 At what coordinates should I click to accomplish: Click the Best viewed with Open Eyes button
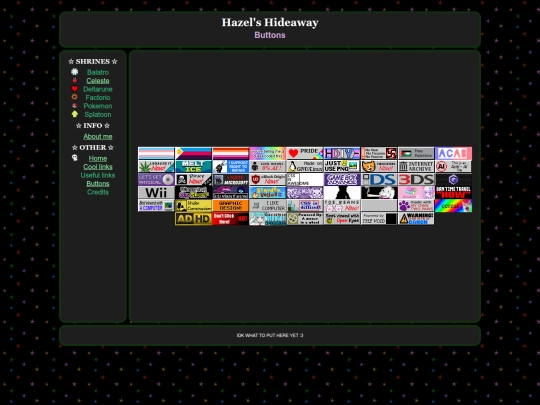pyautogui.click(x=342, y=219)
